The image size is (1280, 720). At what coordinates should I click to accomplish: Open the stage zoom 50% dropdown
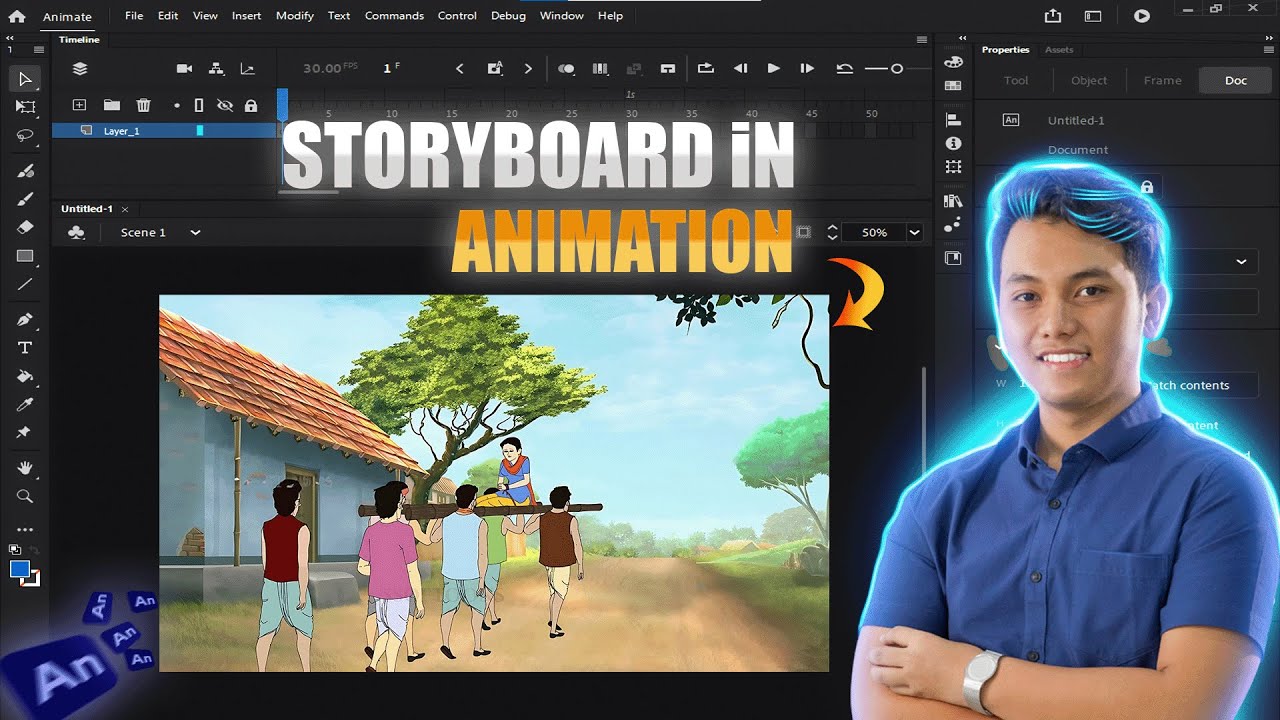click(x=914, y=232)
